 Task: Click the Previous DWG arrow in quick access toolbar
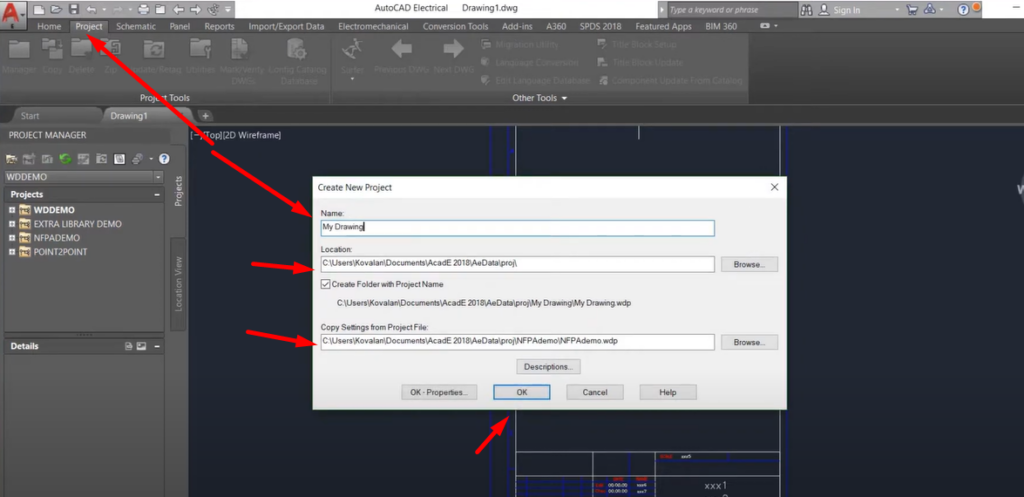pos(179,9)
